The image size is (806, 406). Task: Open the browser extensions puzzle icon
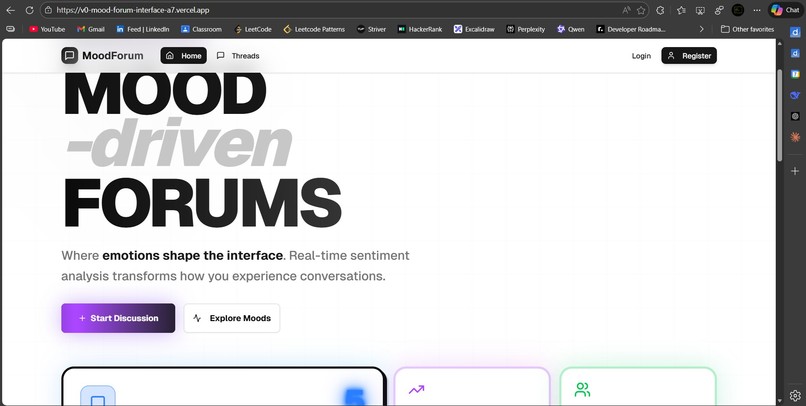[661, 10]
